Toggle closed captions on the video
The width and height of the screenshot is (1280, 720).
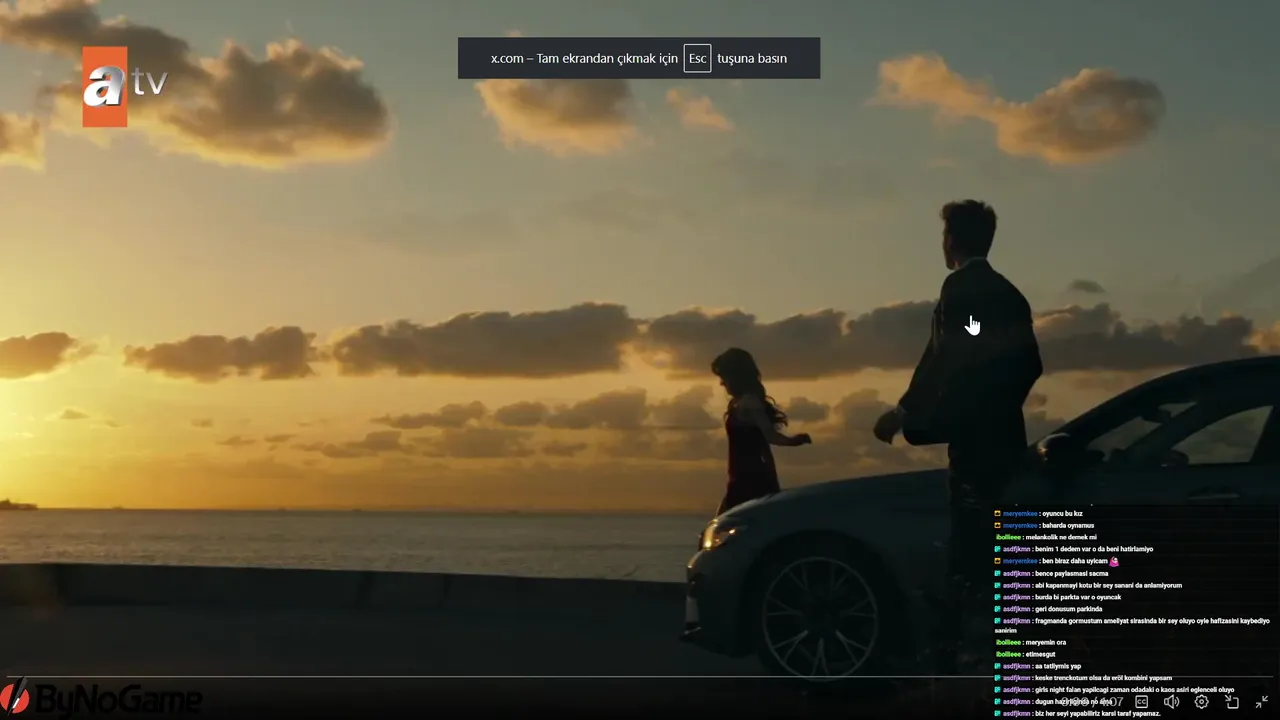tap(1141, 702)
